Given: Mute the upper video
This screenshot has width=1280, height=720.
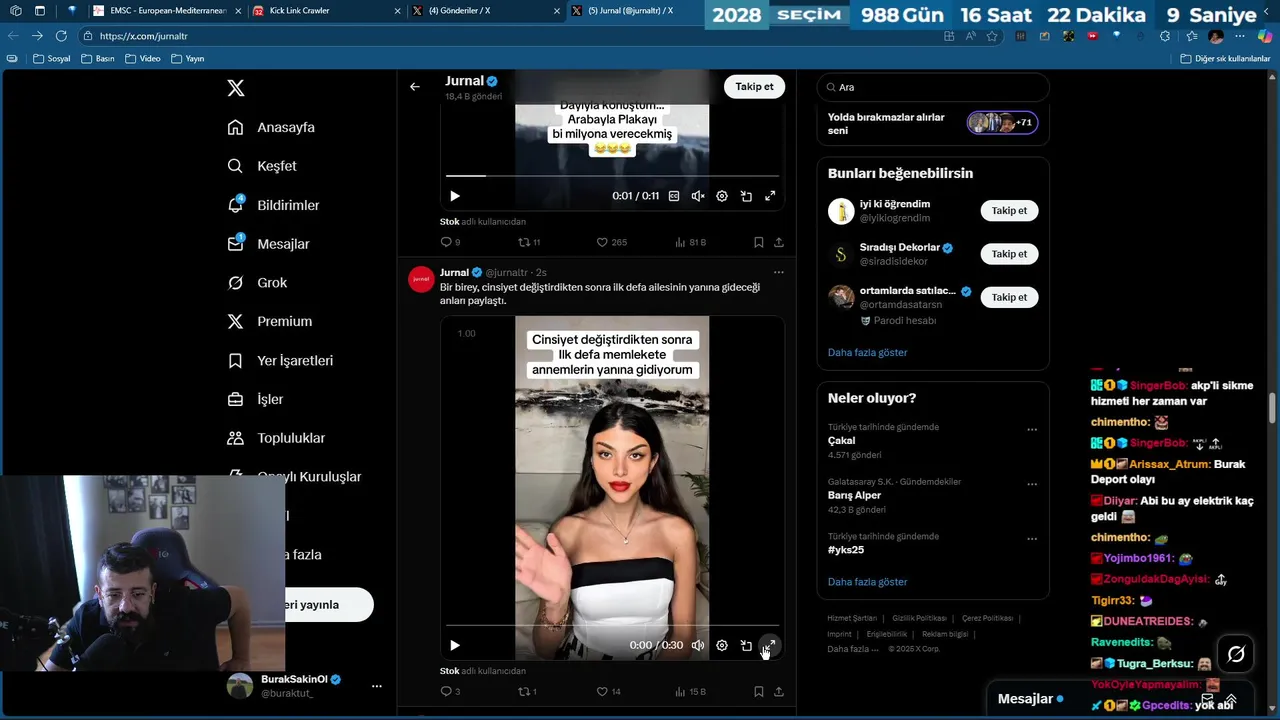Looking at the screenshot, I should tap(698, 196).
